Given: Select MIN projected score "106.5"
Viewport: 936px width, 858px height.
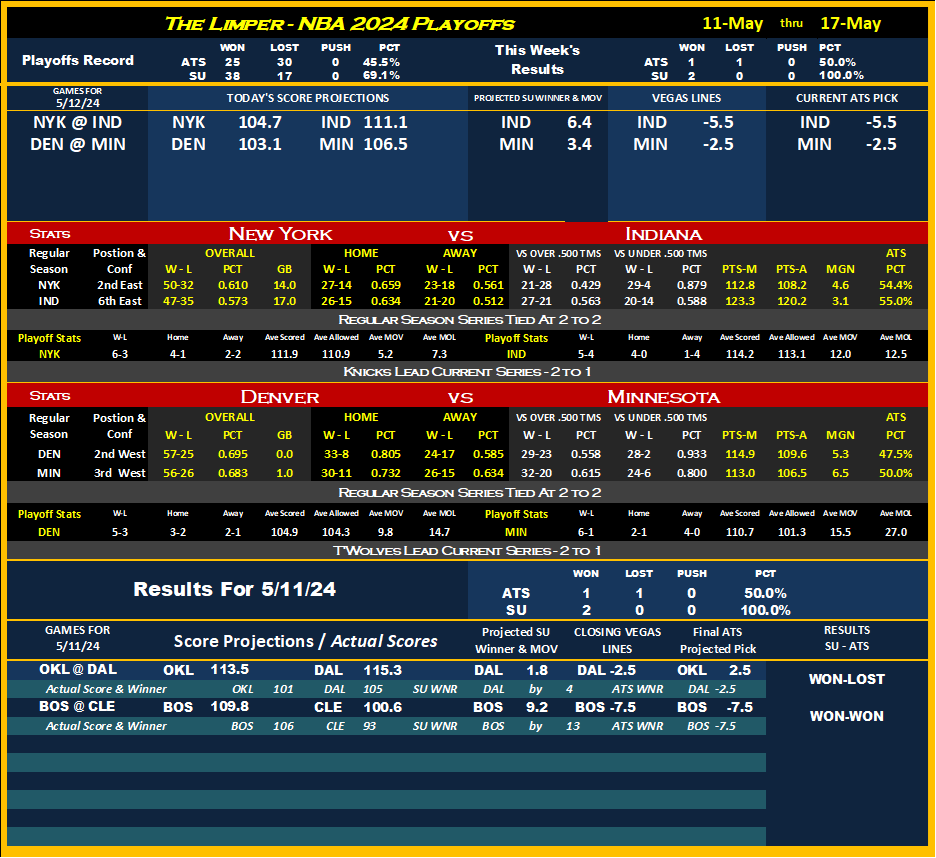Looking at the screenshot, I should coord(386,144).
